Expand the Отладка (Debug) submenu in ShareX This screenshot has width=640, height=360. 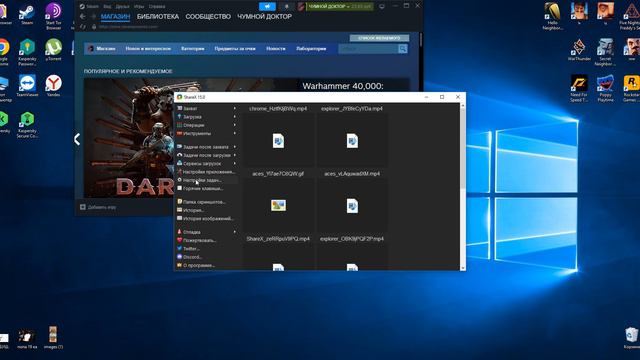(206, 232)
